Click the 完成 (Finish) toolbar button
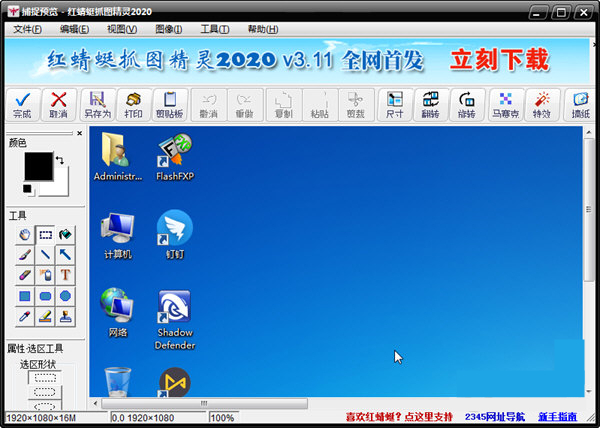This screenshot has height=428, width=600. [22, 104]
